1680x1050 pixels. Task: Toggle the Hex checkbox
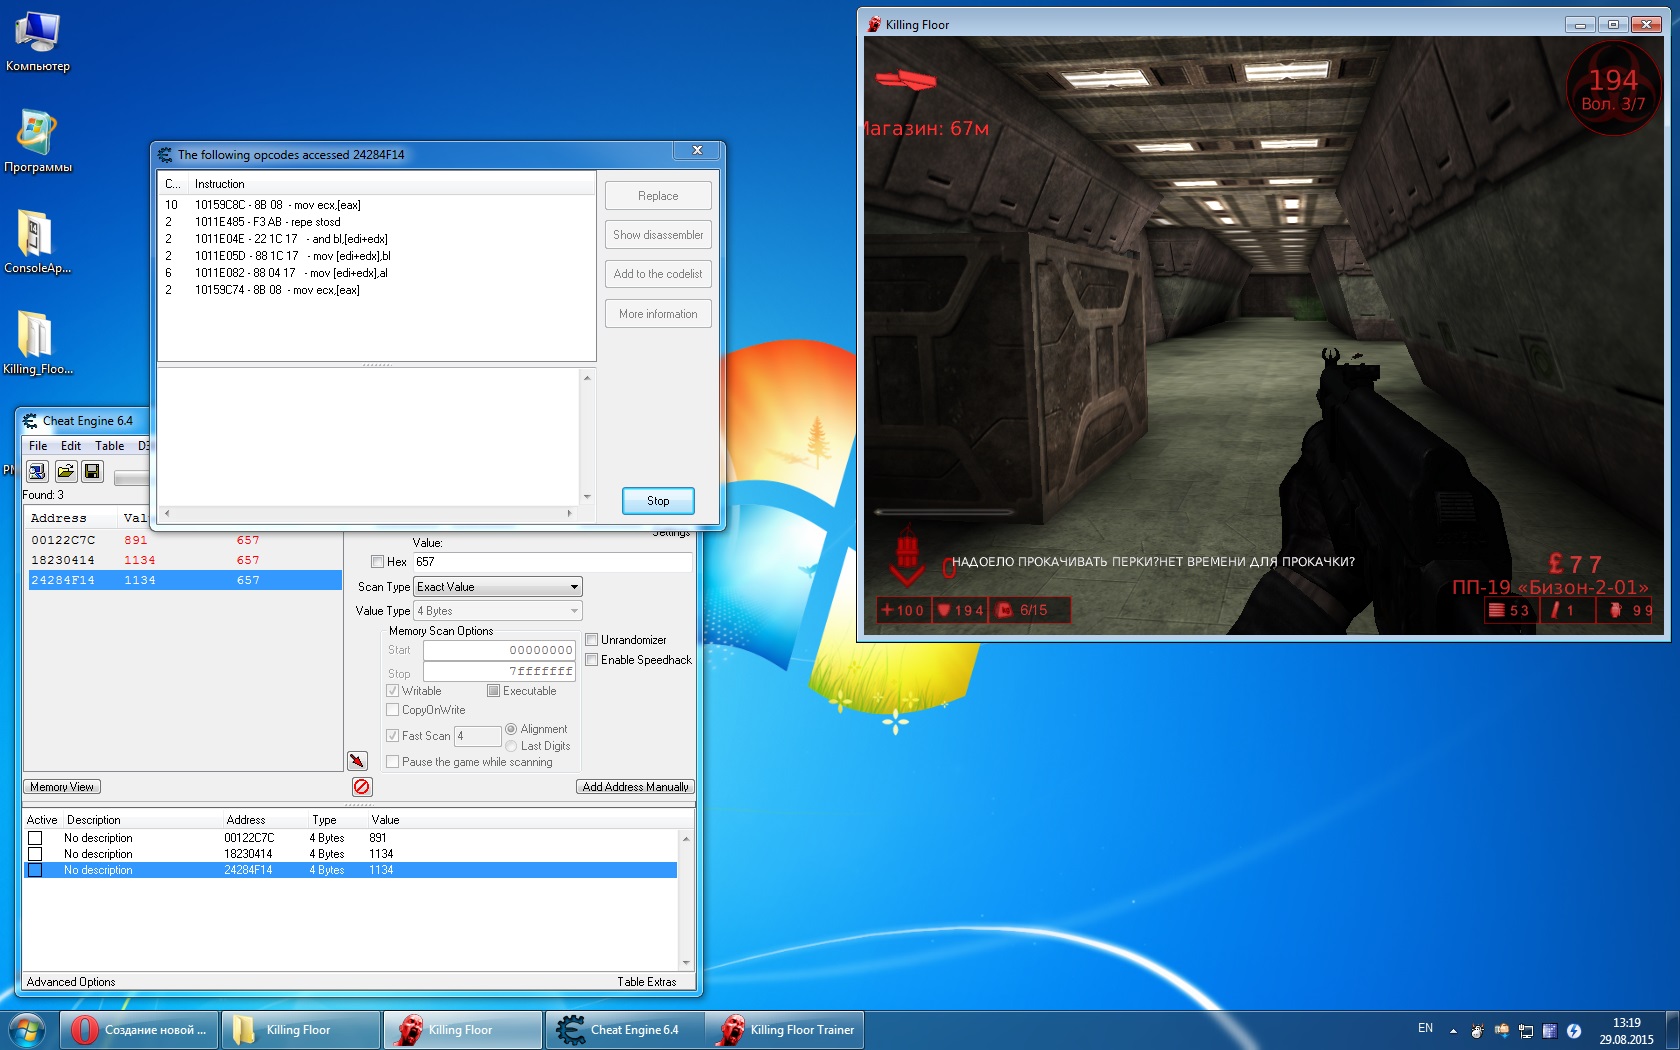tap(377, 562)
